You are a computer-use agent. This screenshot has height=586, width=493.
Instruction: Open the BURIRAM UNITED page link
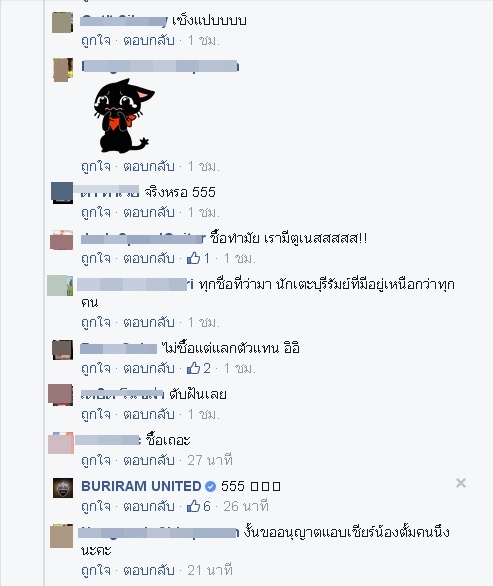pyautogui.click(x=141, y=486)
